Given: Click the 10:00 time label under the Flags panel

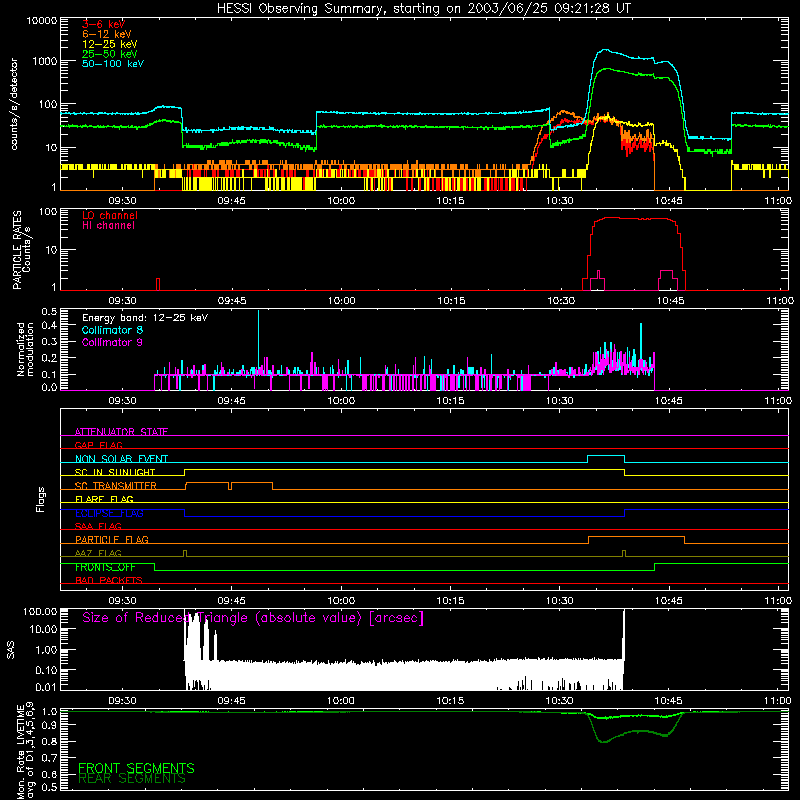Looking at the screenshot, I should 341,601.
